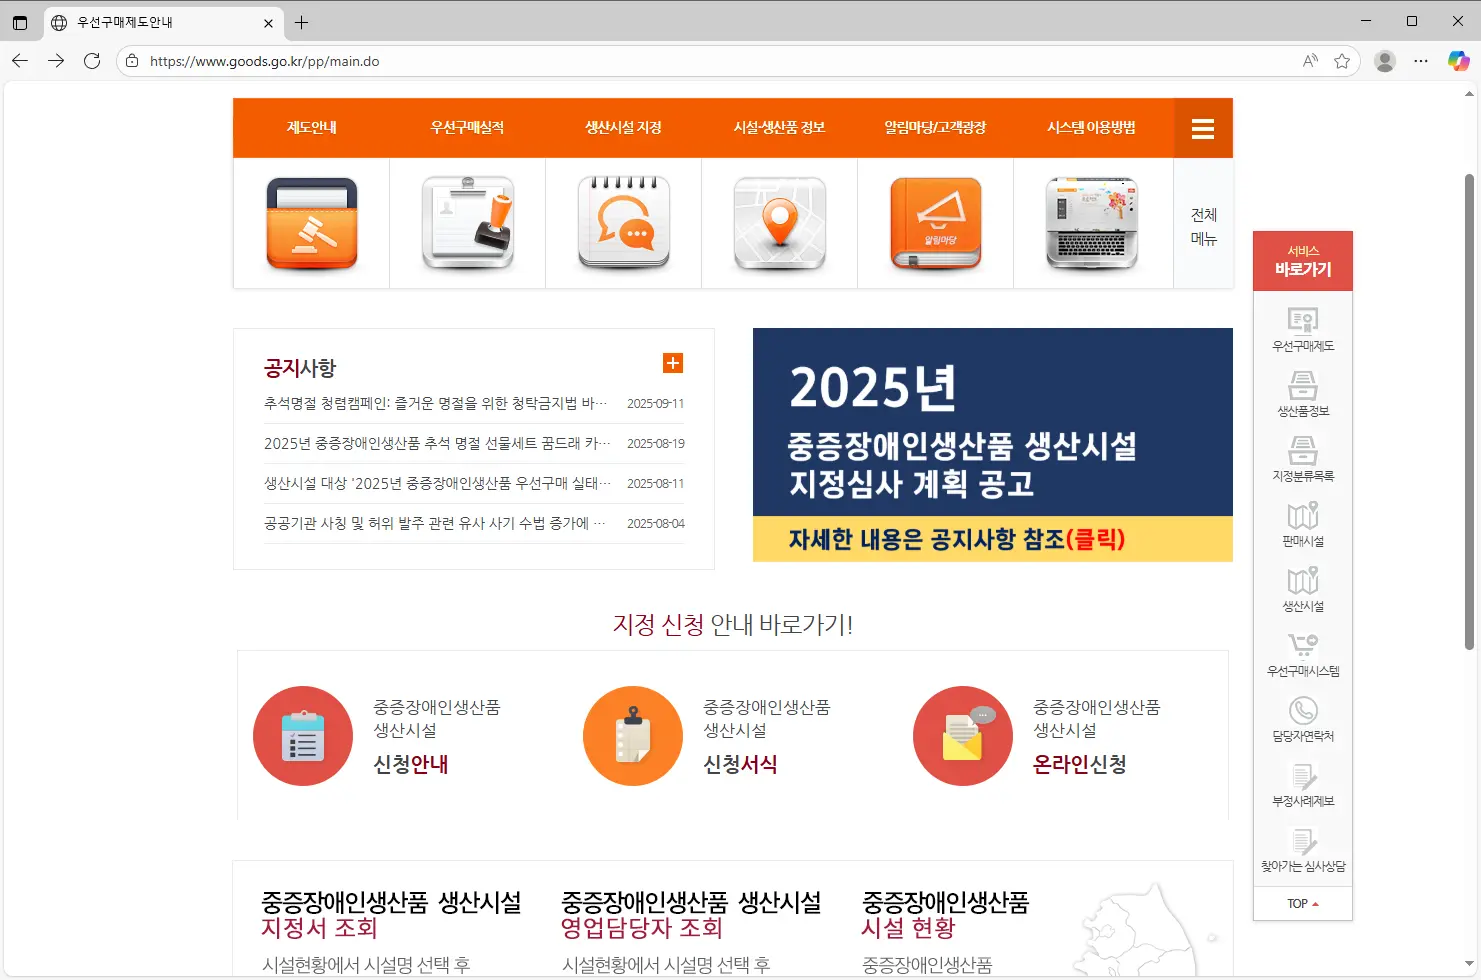Screen dimensions: 1481x980
Task: Open the 시설·생산품 정보 menu item
Action: [779, 128]
